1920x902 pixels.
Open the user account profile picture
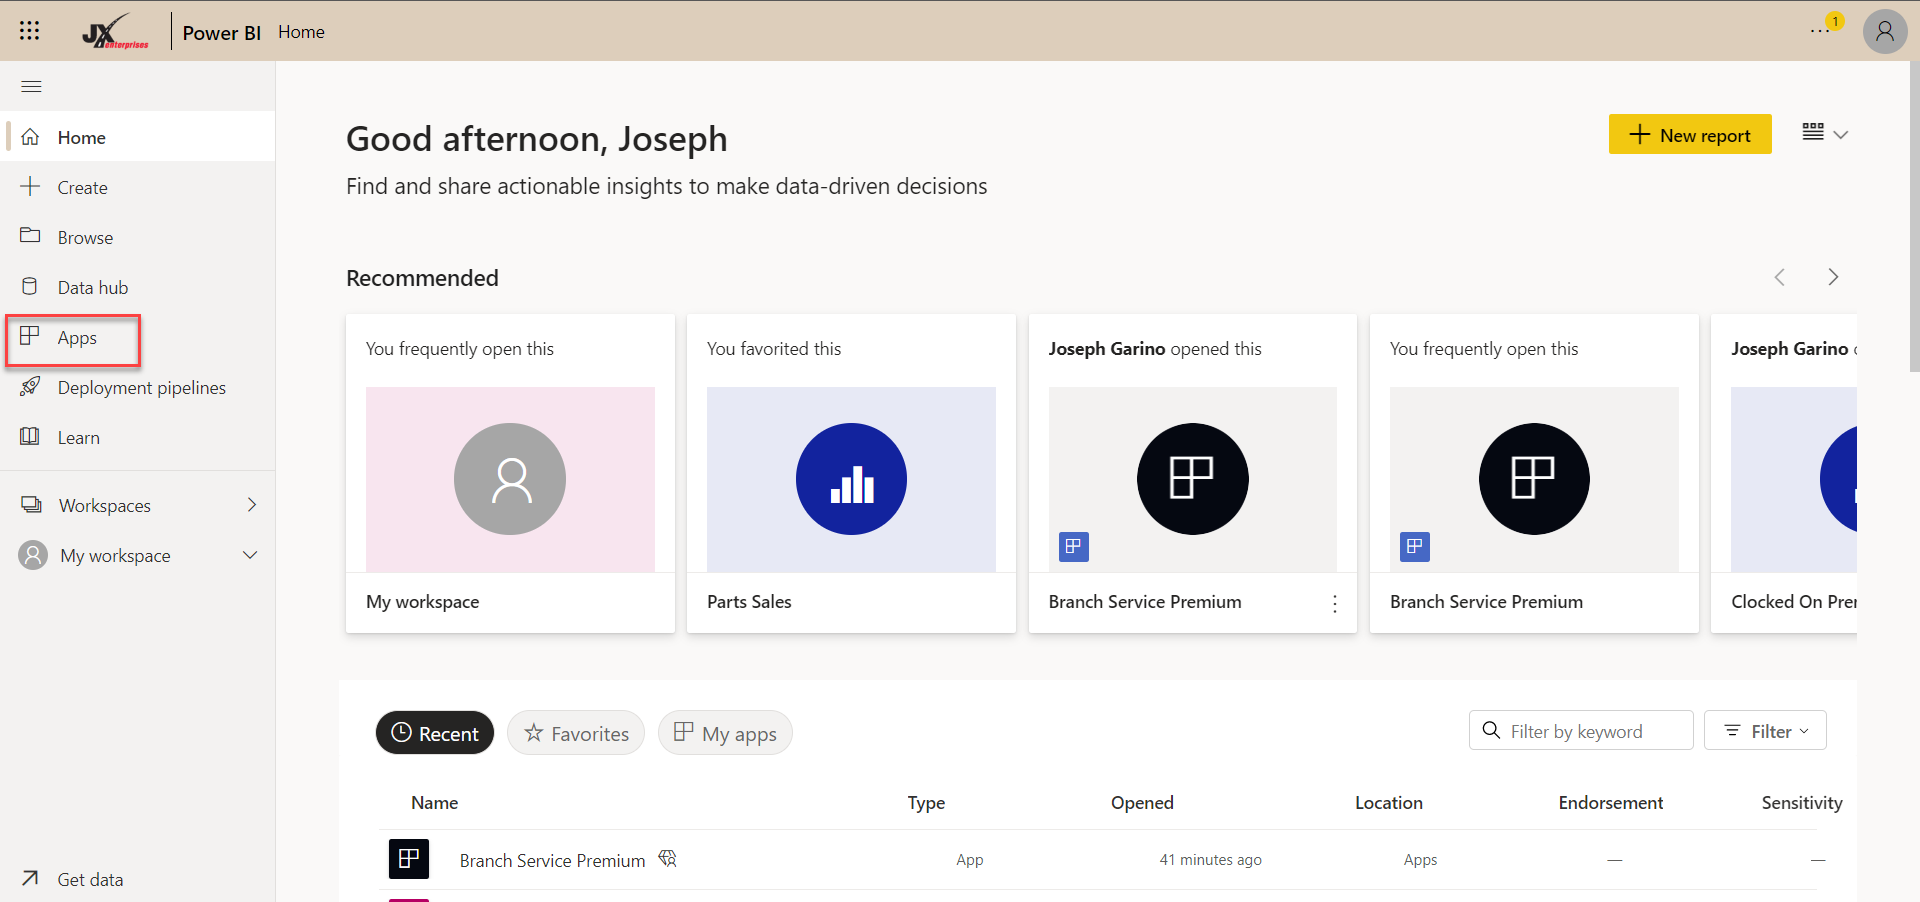[x=1885, y=31]
